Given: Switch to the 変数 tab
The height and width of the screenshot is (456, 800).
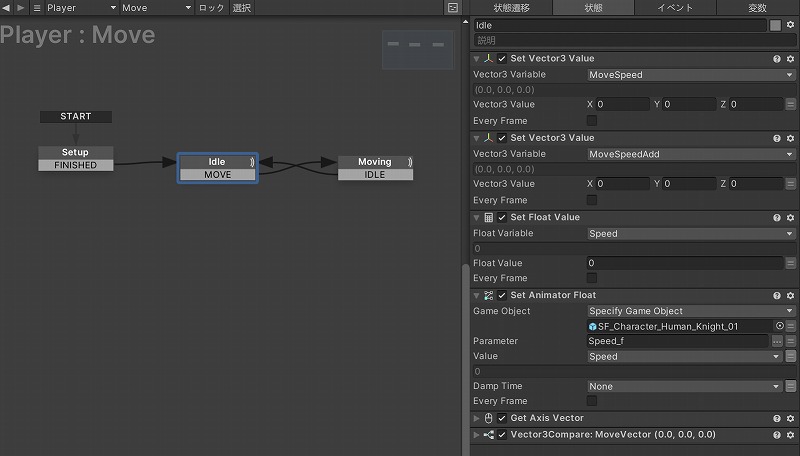Looking at the screenshot, I should pos(758,8).
